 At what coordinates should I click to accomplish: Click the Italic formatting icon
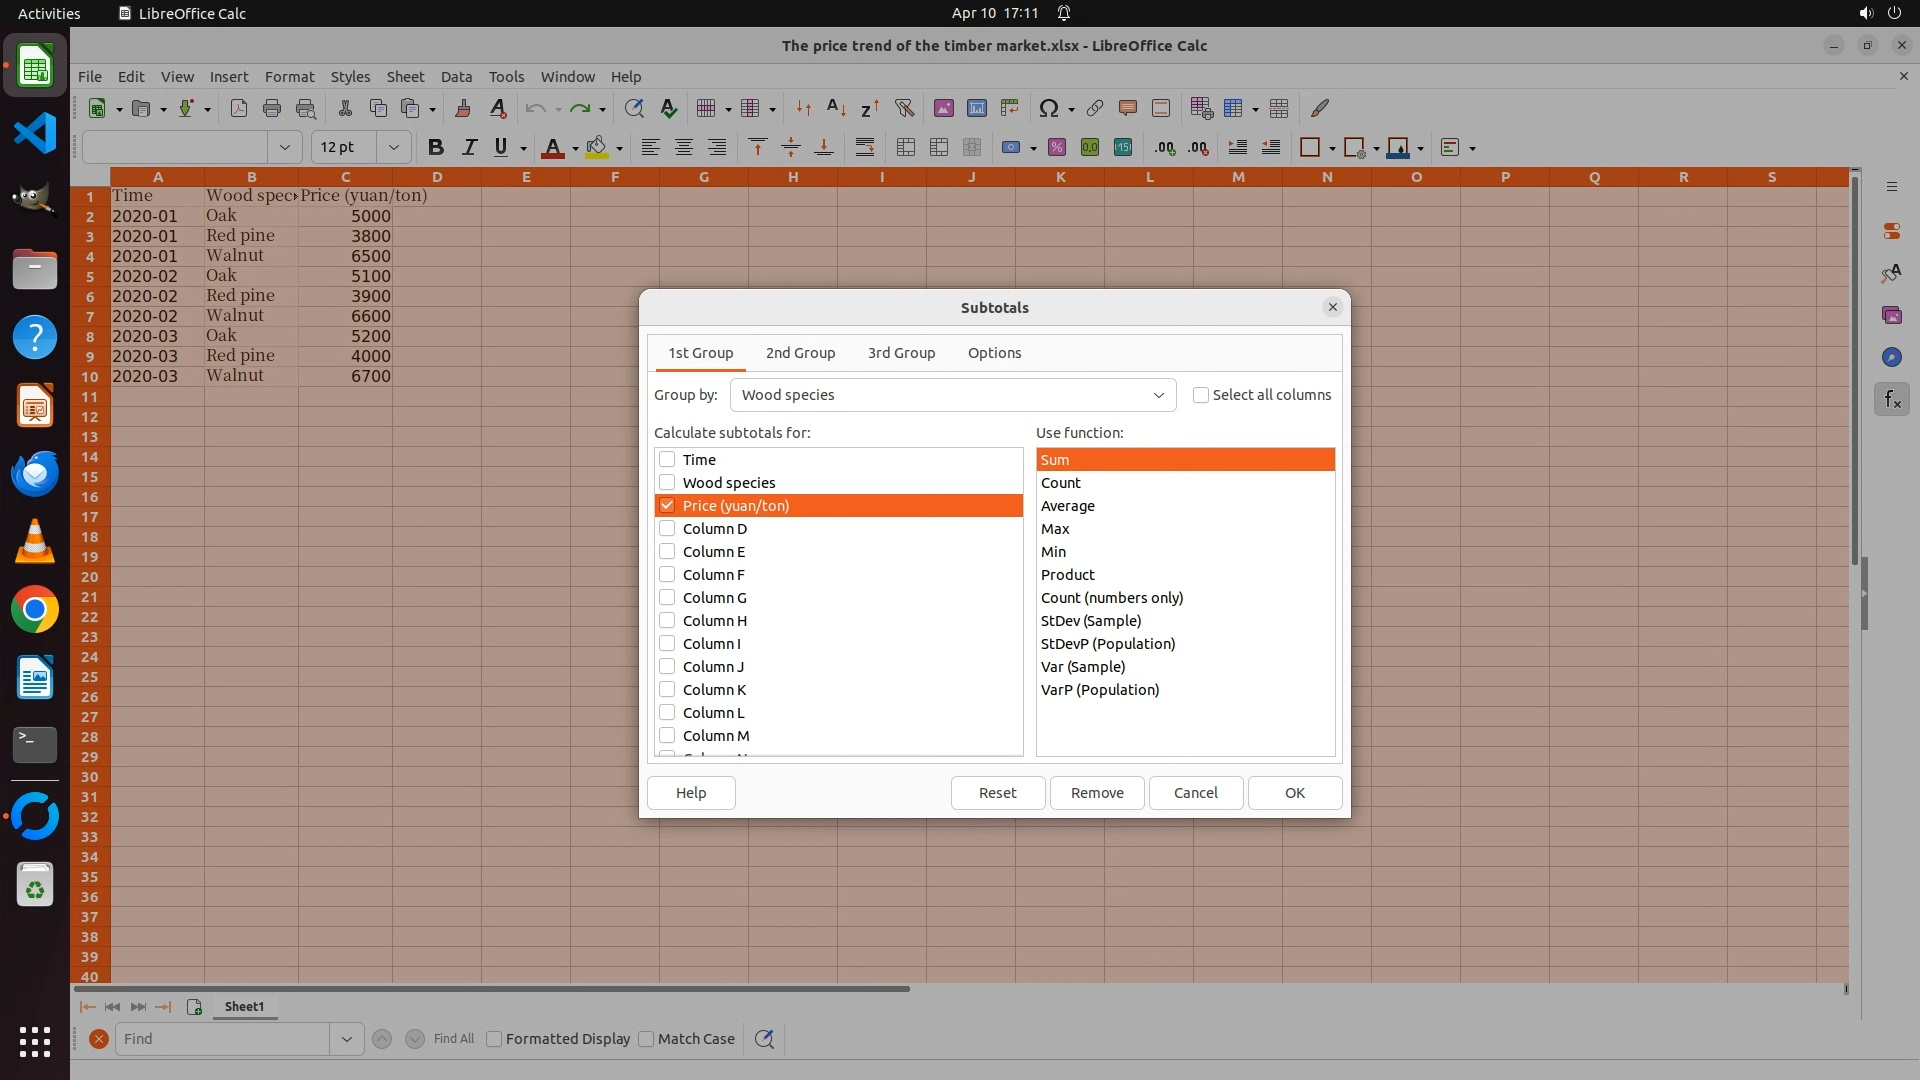coord(468,148)
